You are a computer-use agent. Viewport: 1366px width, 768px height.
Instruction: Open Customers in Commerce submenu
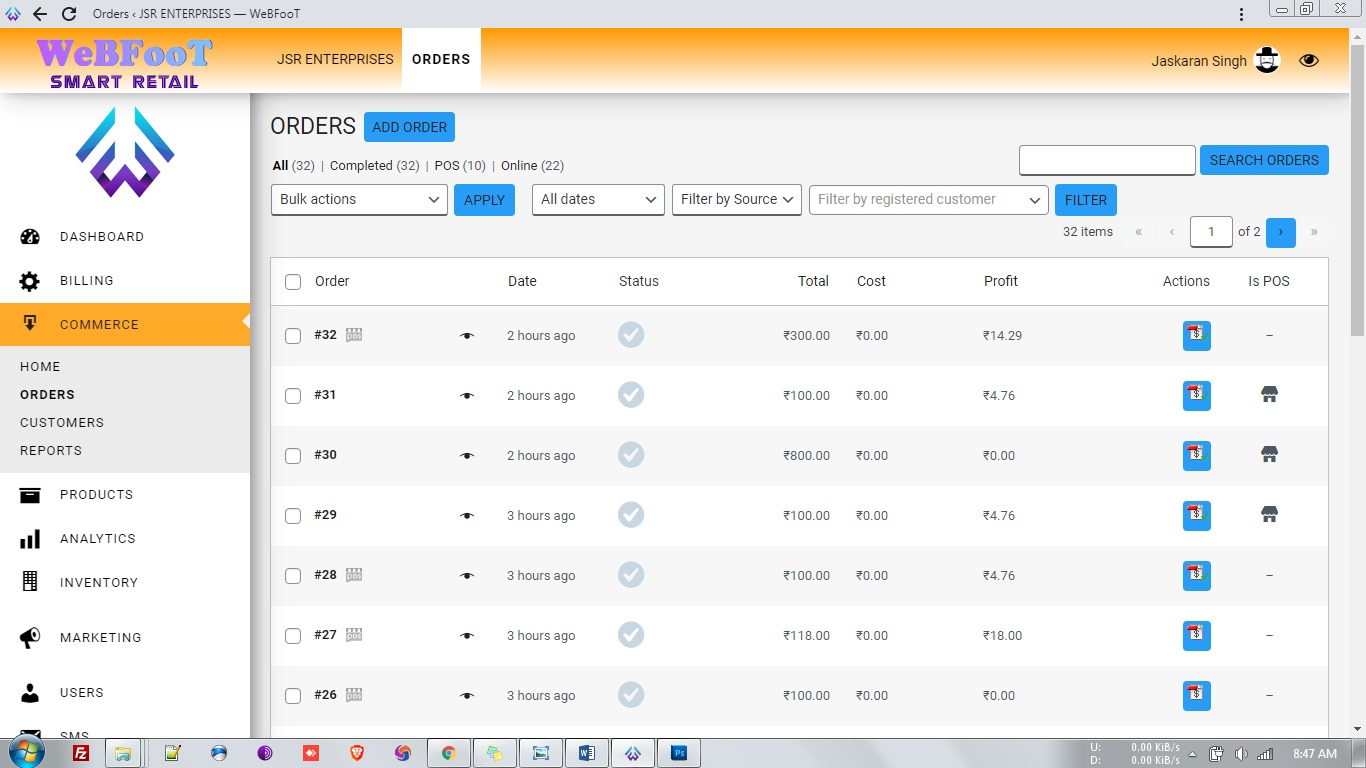point(62,423)
